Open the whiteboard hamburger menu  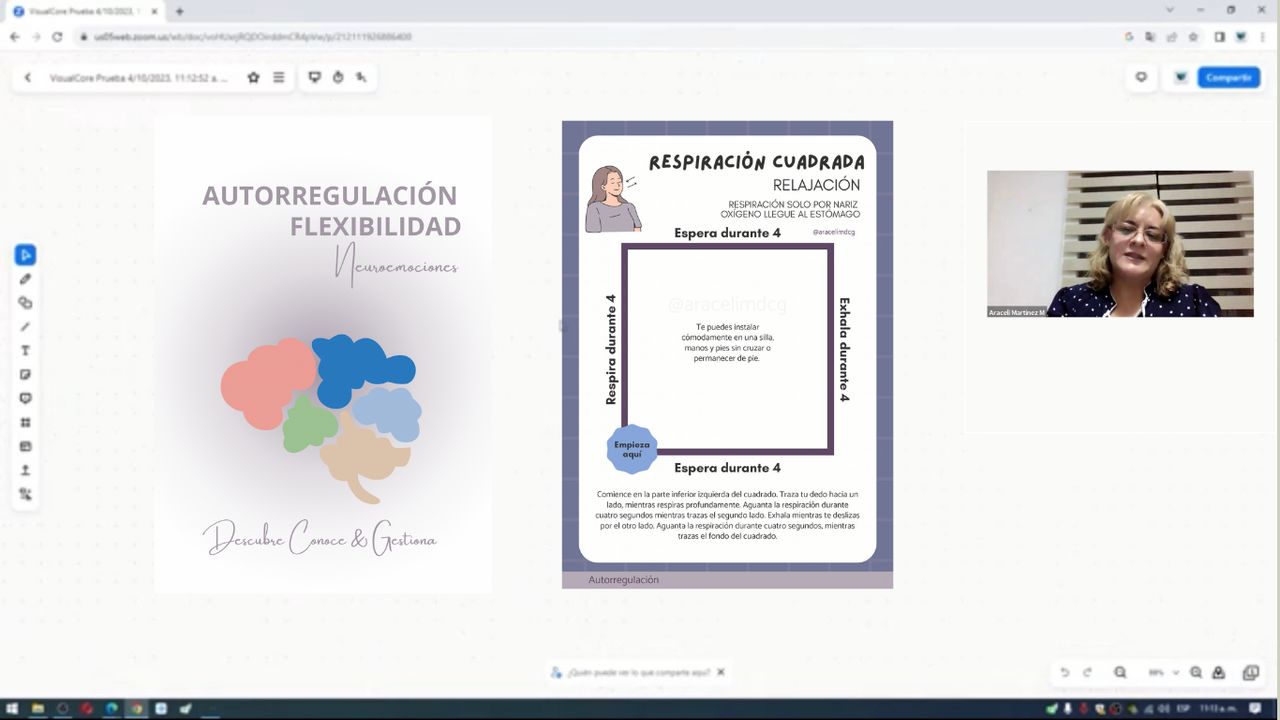tap(279, 77)
